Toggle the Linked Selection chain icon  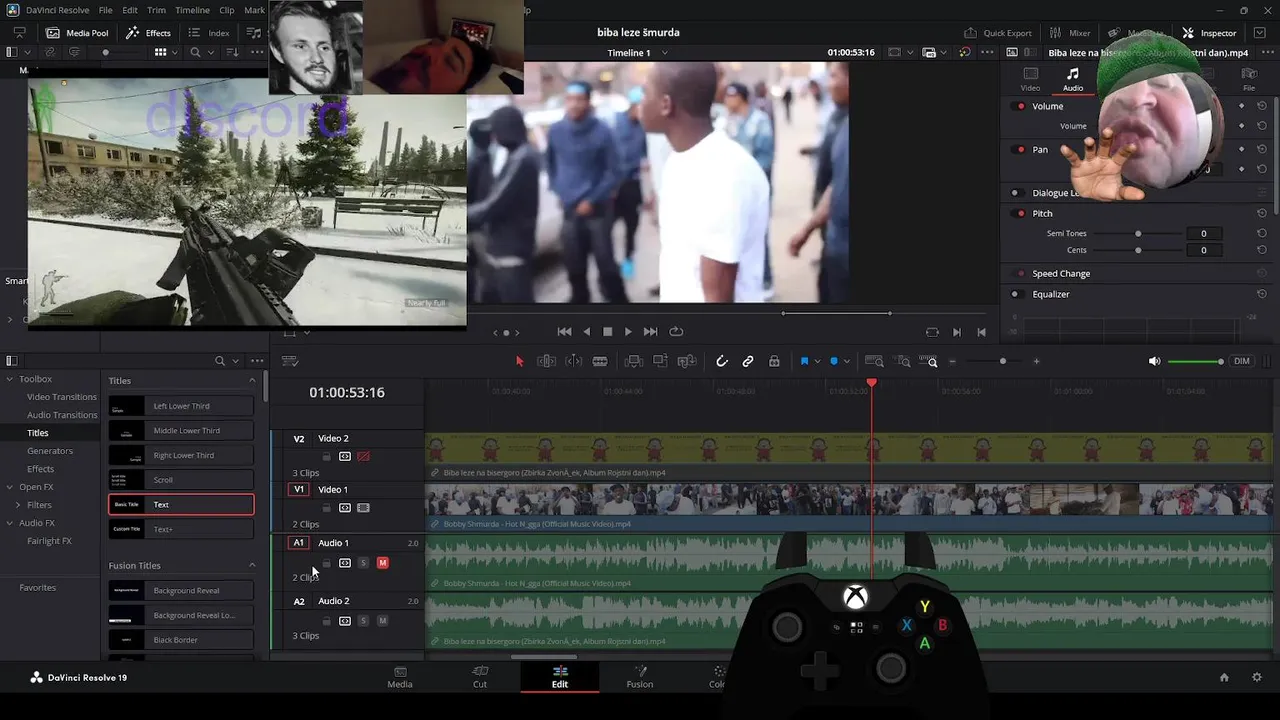(748, 361)
